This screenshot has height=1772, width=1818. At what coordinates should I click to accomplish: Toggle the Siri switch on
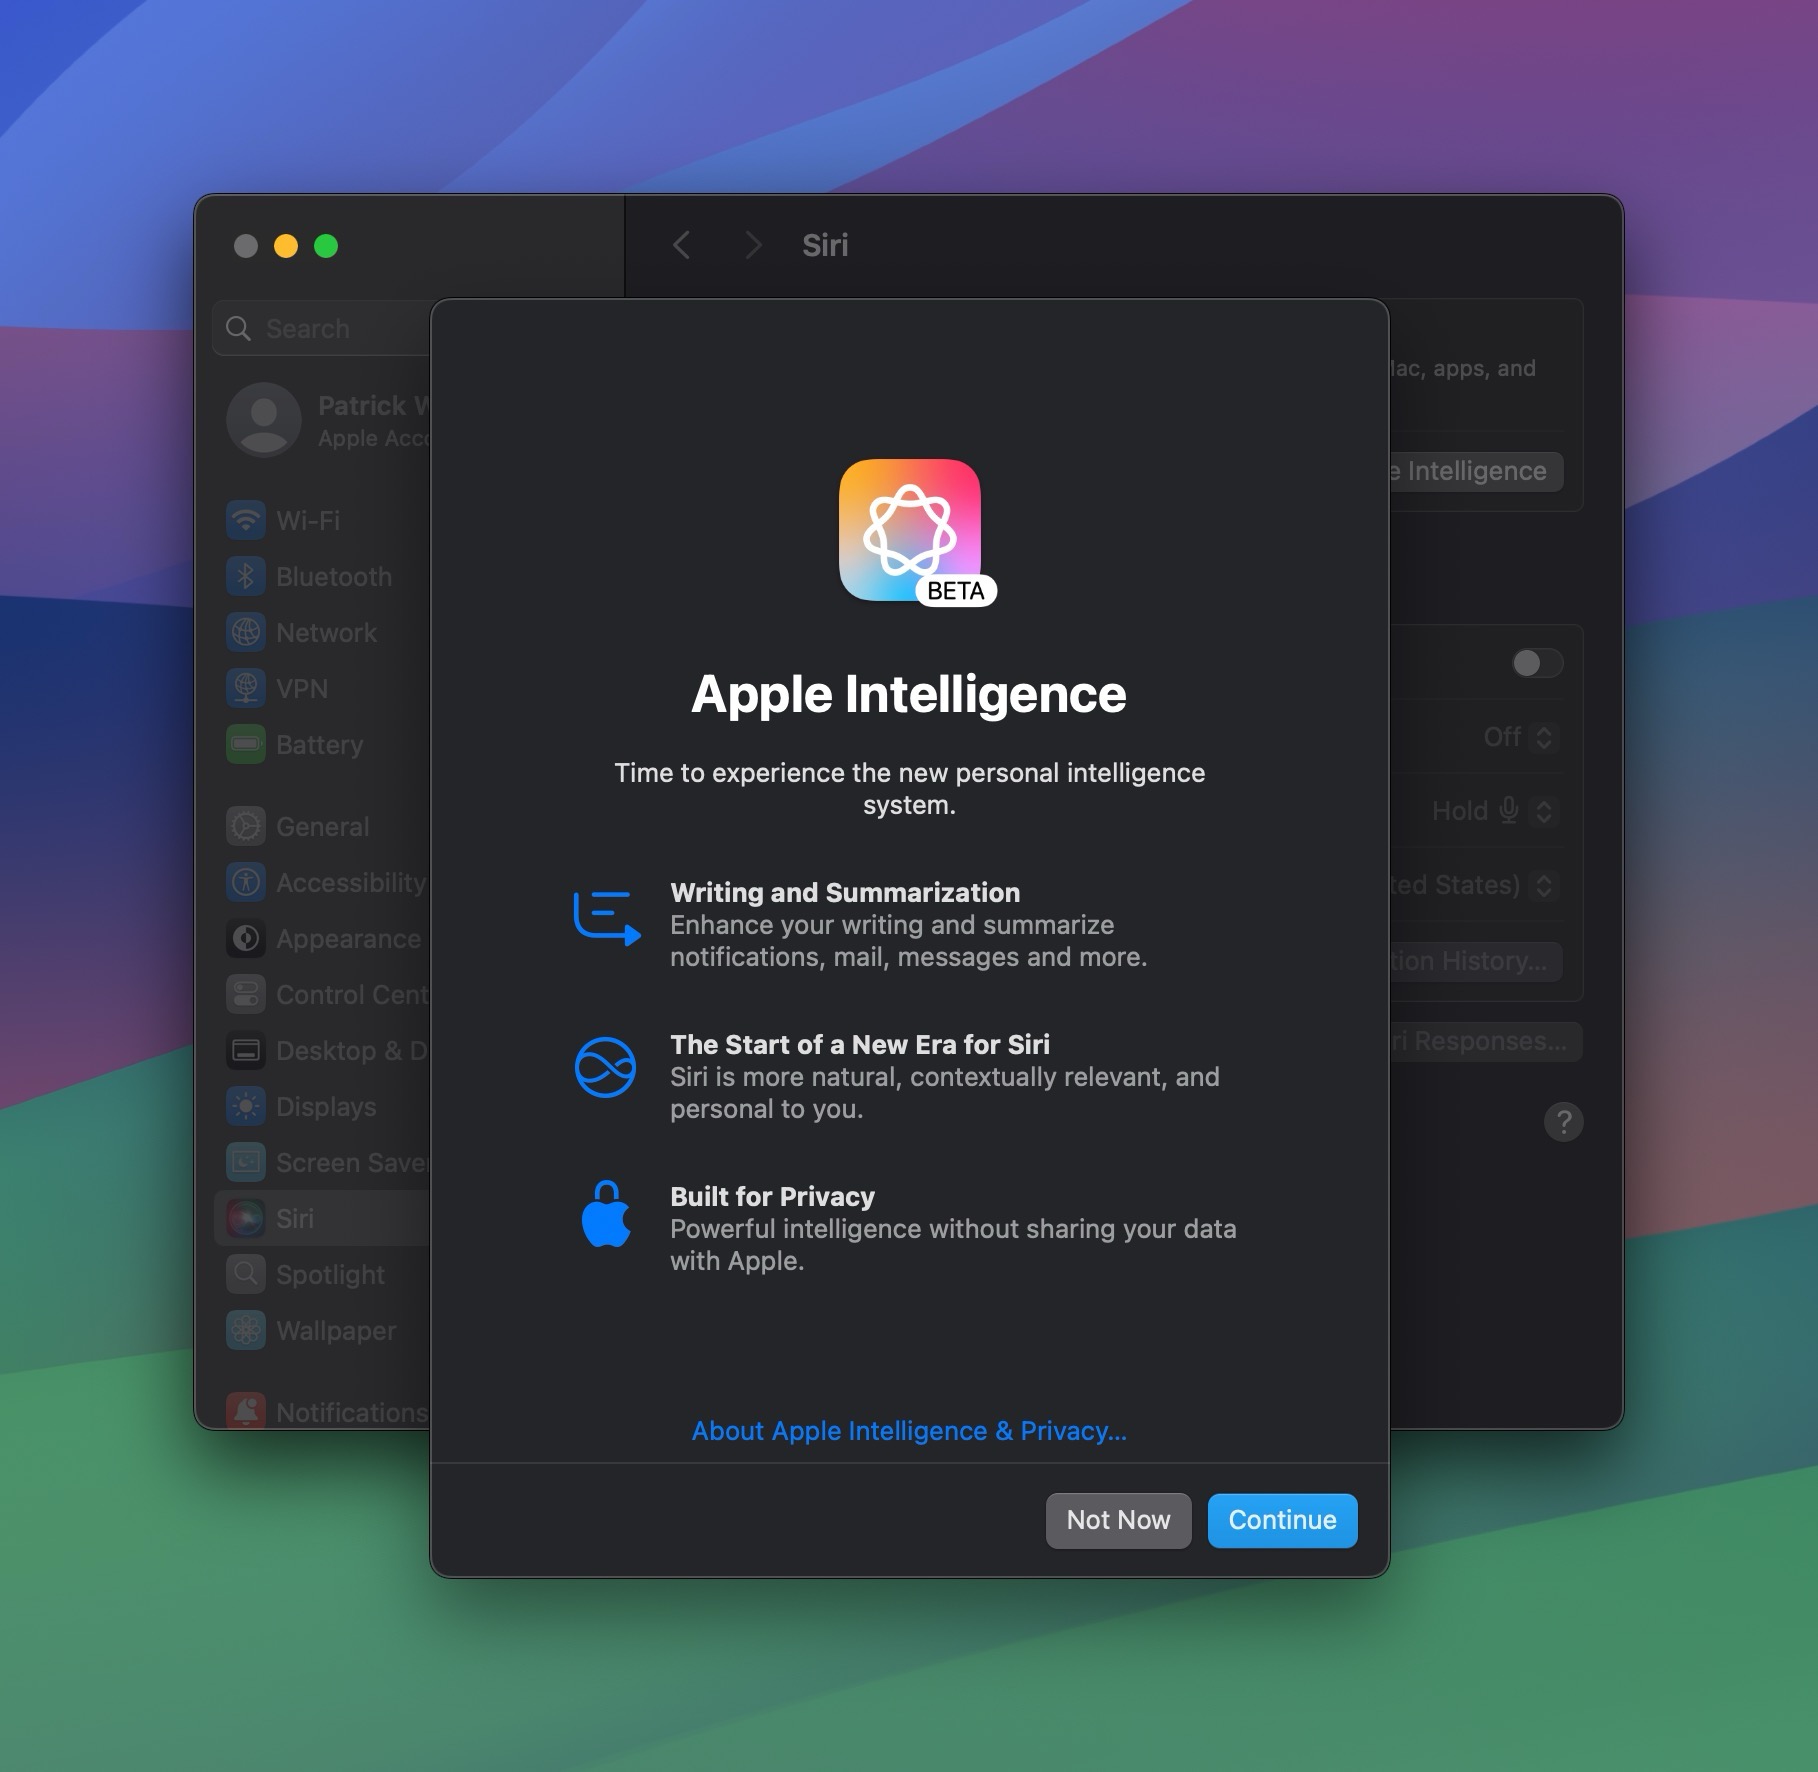tap(1537, 663)
